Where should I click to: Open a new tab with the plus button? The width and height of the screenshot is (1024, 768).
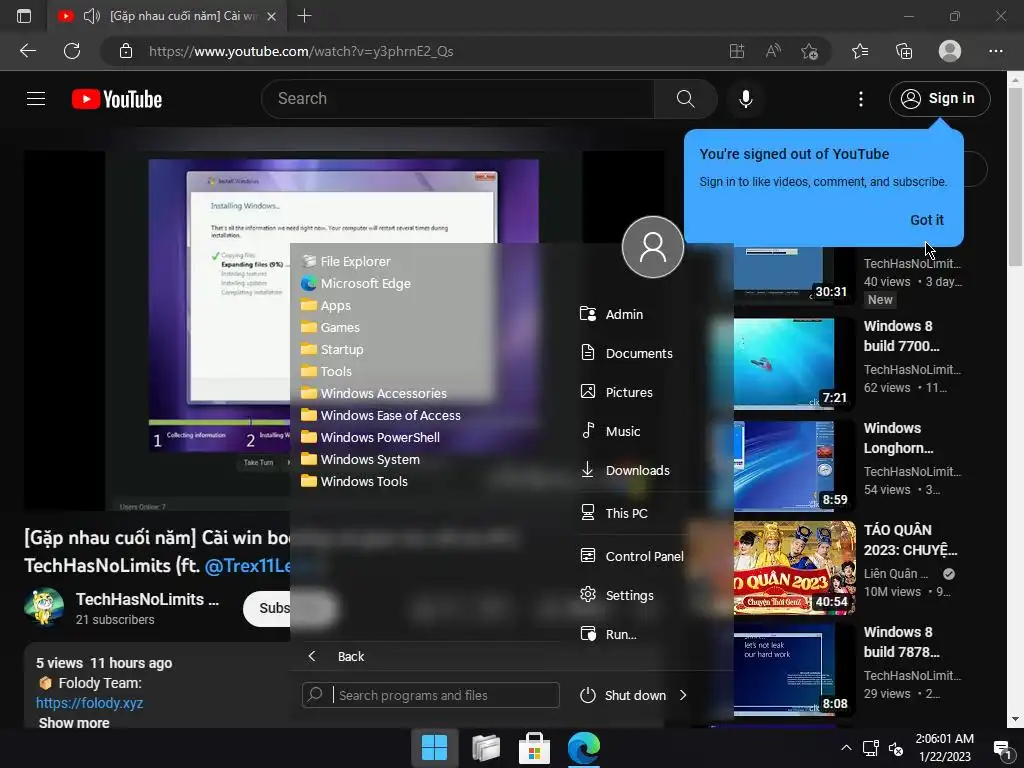tap(304, 16)
